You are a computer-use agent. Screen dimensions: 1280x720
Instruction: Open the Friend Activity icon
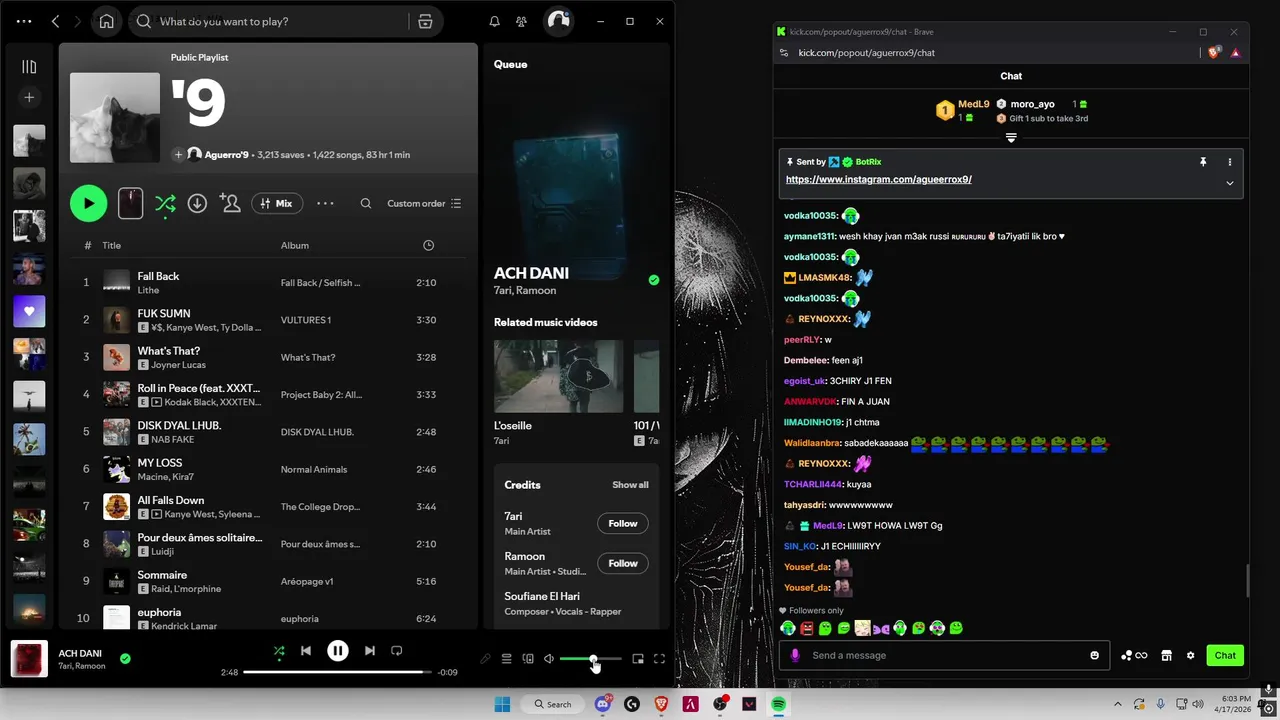coord(521,21)
